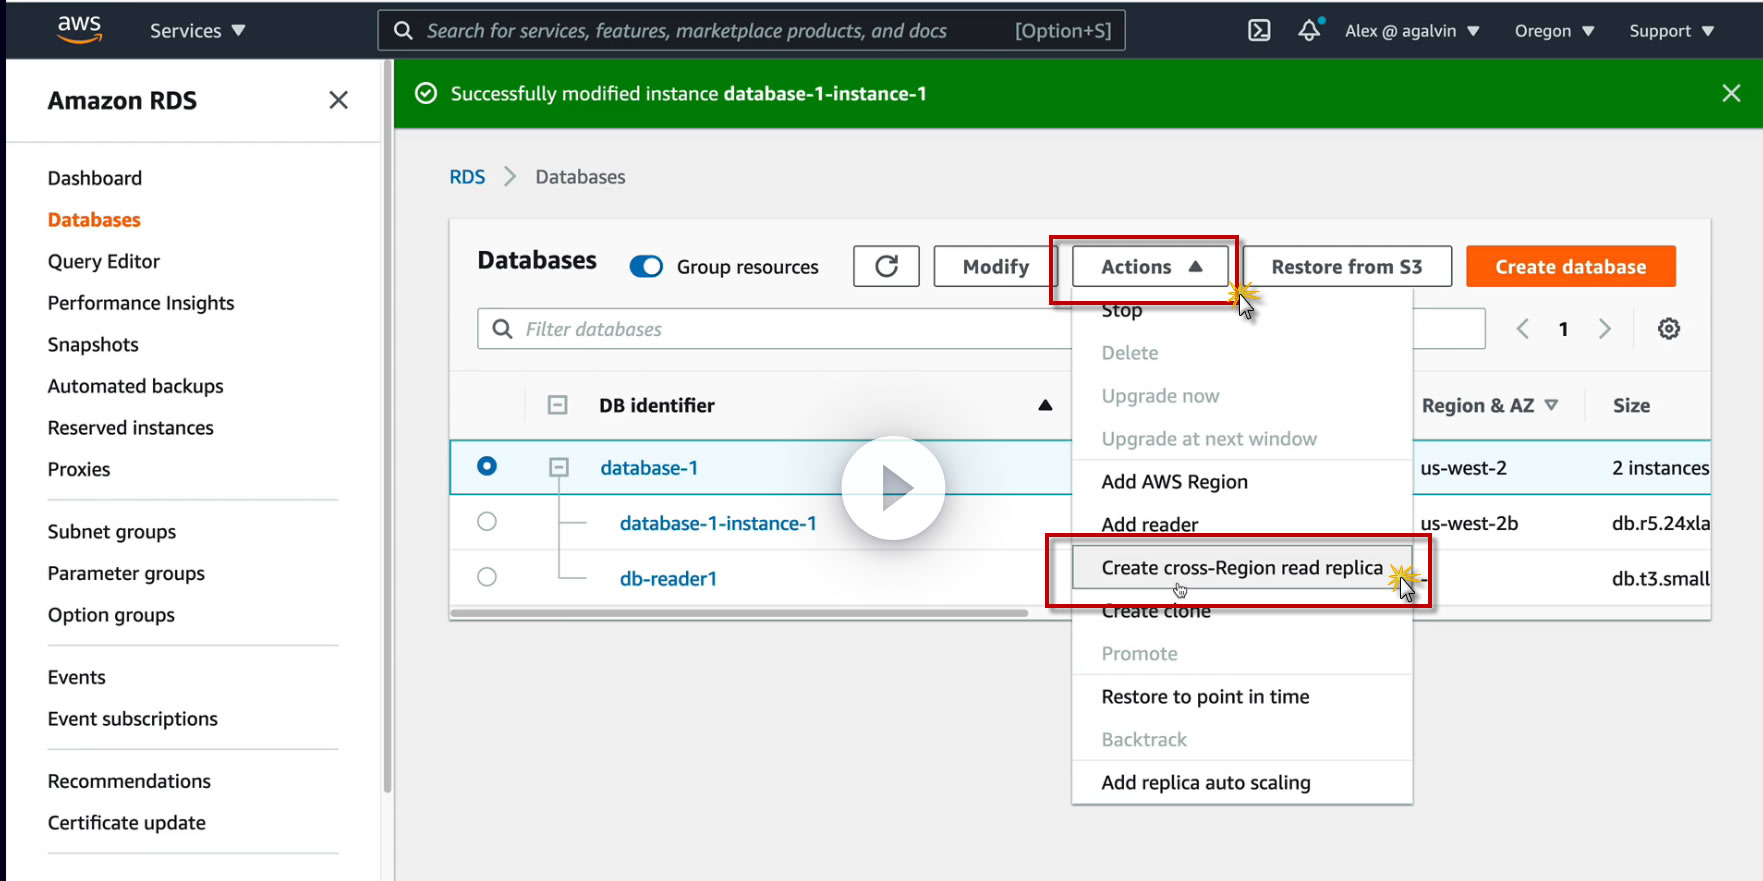Click Create database button
Screen dimensions: 1763x881
pos(1570,266)
